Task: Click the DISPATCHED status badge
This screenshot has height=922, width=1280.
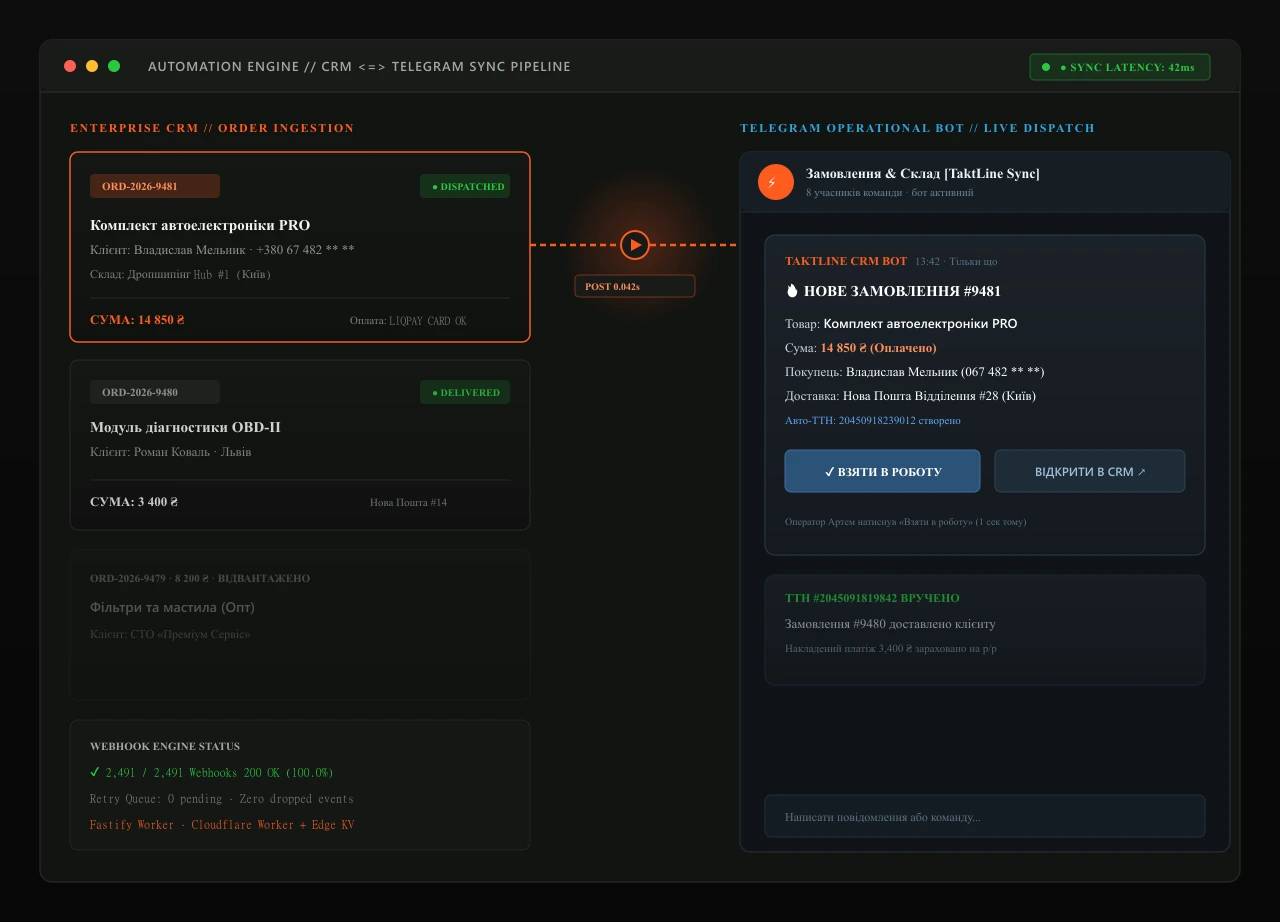Action: pyautogui.click(x=465, y=186)
